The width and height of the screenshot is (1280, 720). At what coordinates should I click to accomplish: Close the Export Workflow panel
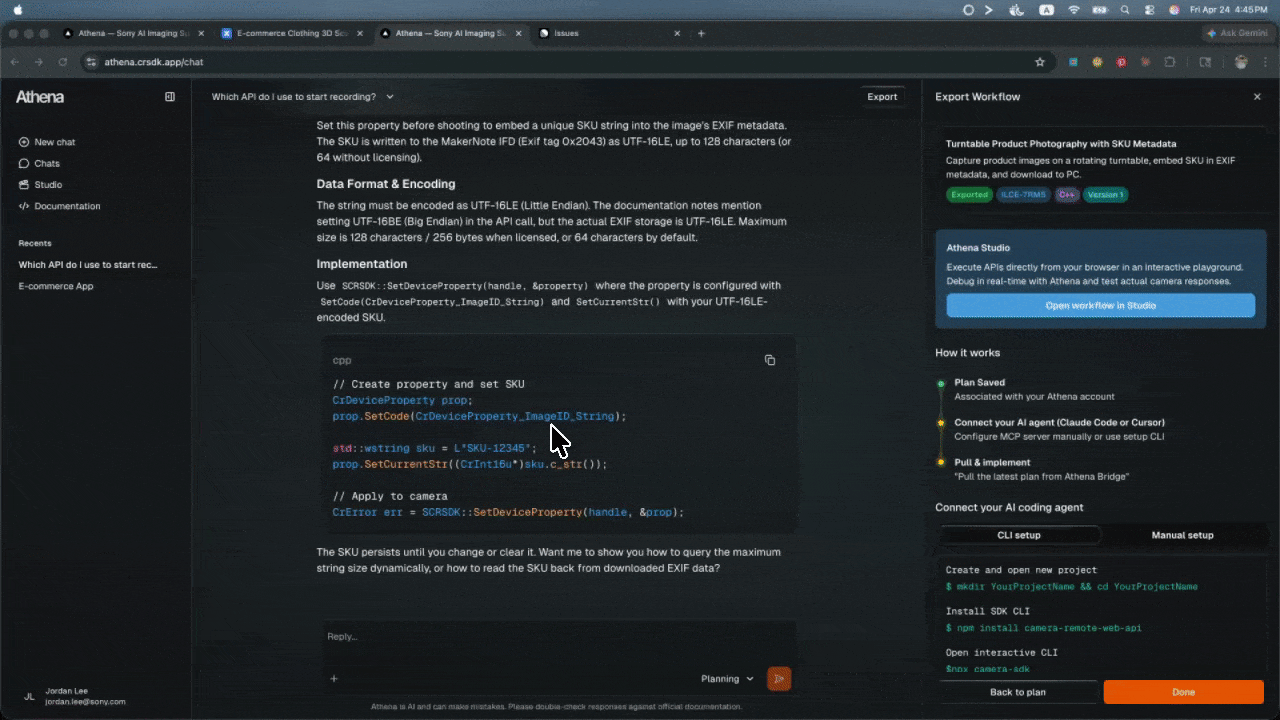coord(1257,97)
